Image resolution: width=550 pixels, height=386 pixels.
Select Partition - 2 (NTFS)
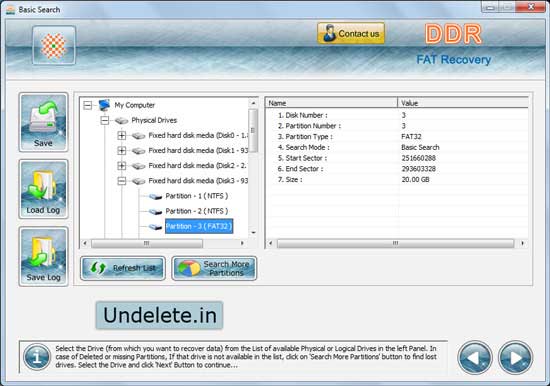(197, 211)
